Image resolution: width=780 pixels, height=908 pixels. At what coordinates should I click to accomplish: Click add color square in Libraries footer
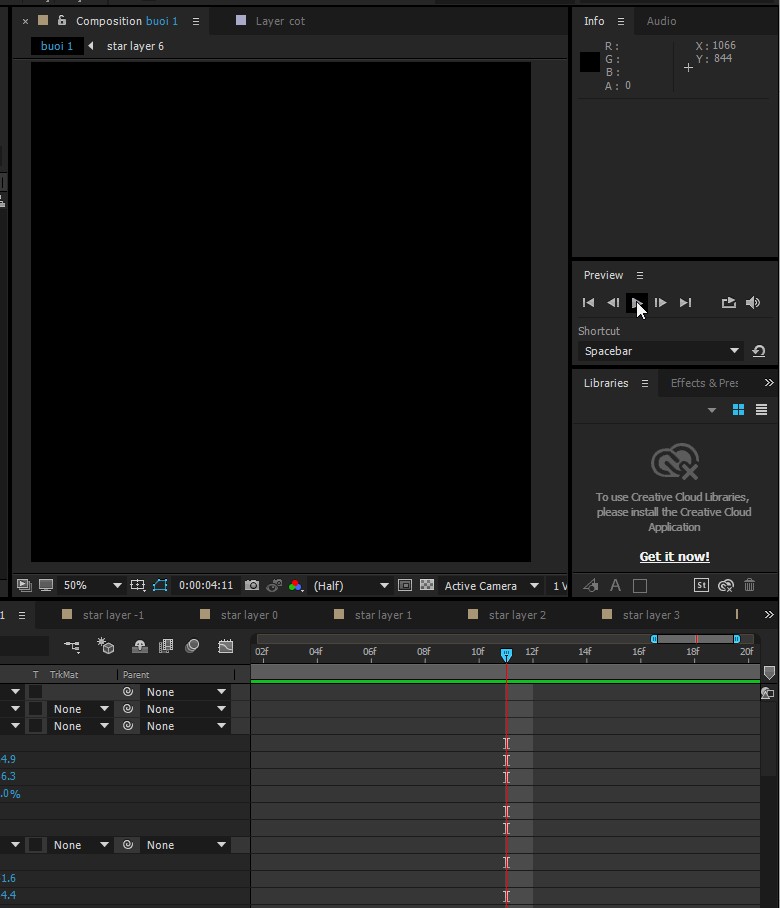(640, 586)
